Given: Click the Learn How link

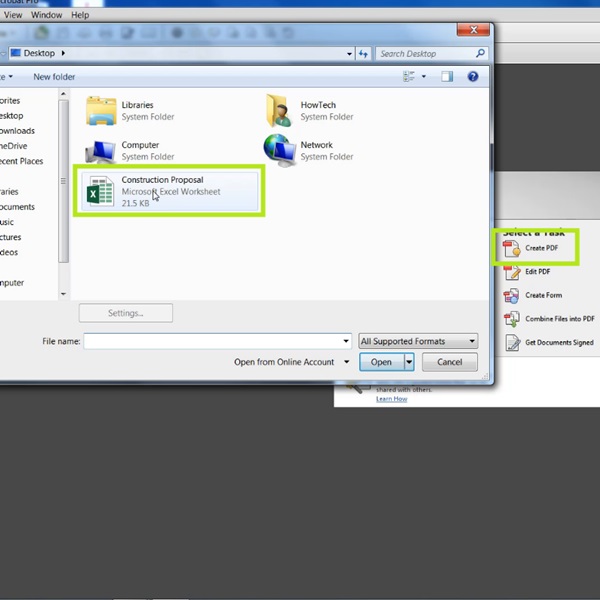Looking at the screenshot, I should [x=391, y=399].
